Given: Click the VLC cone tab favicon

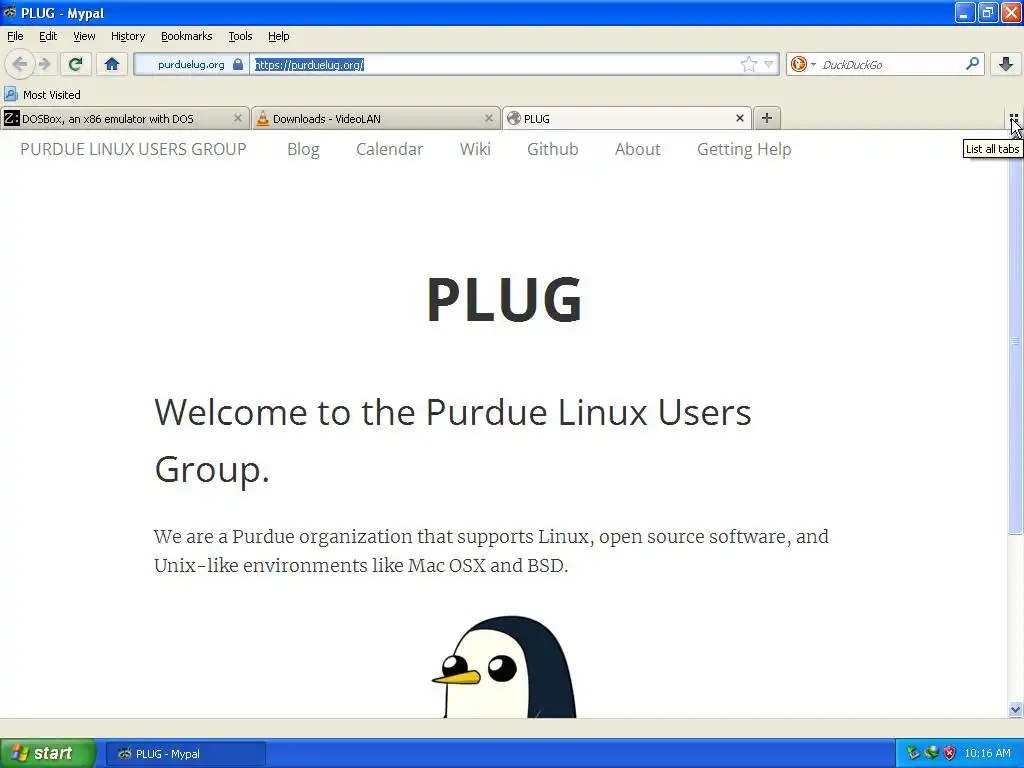Looking at the screenshot, I should click(263, 118).
